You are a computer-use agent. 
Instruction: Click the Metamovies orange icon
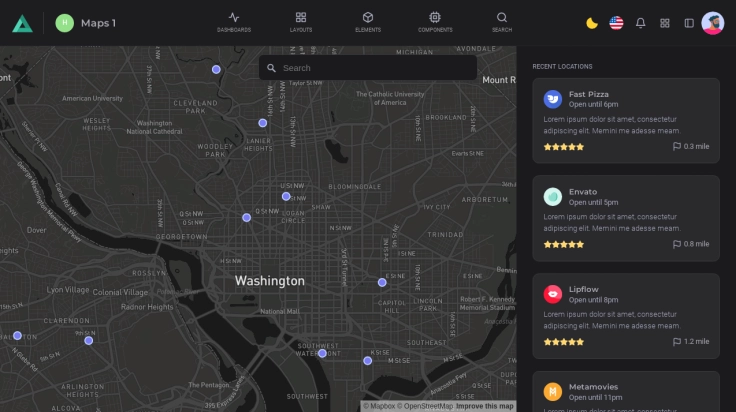pyautogui.click(x=553, y=391)
